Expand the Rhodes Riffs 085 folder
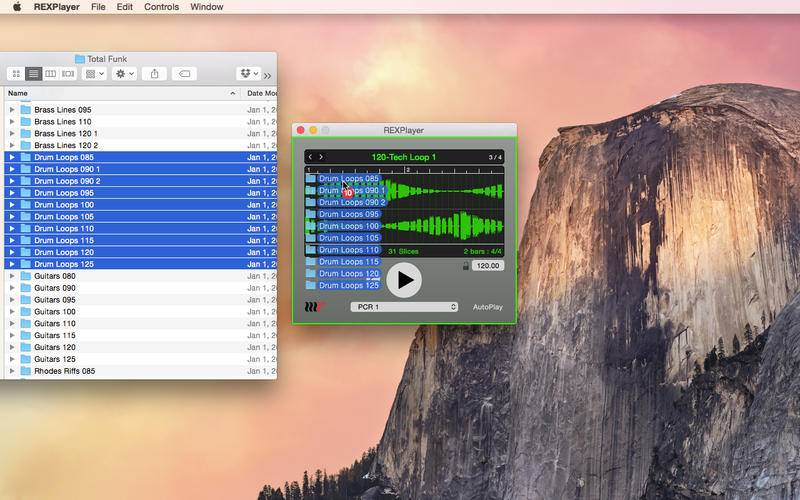The height and width of the screenshot is (500, 800). (x=12, y=371)
